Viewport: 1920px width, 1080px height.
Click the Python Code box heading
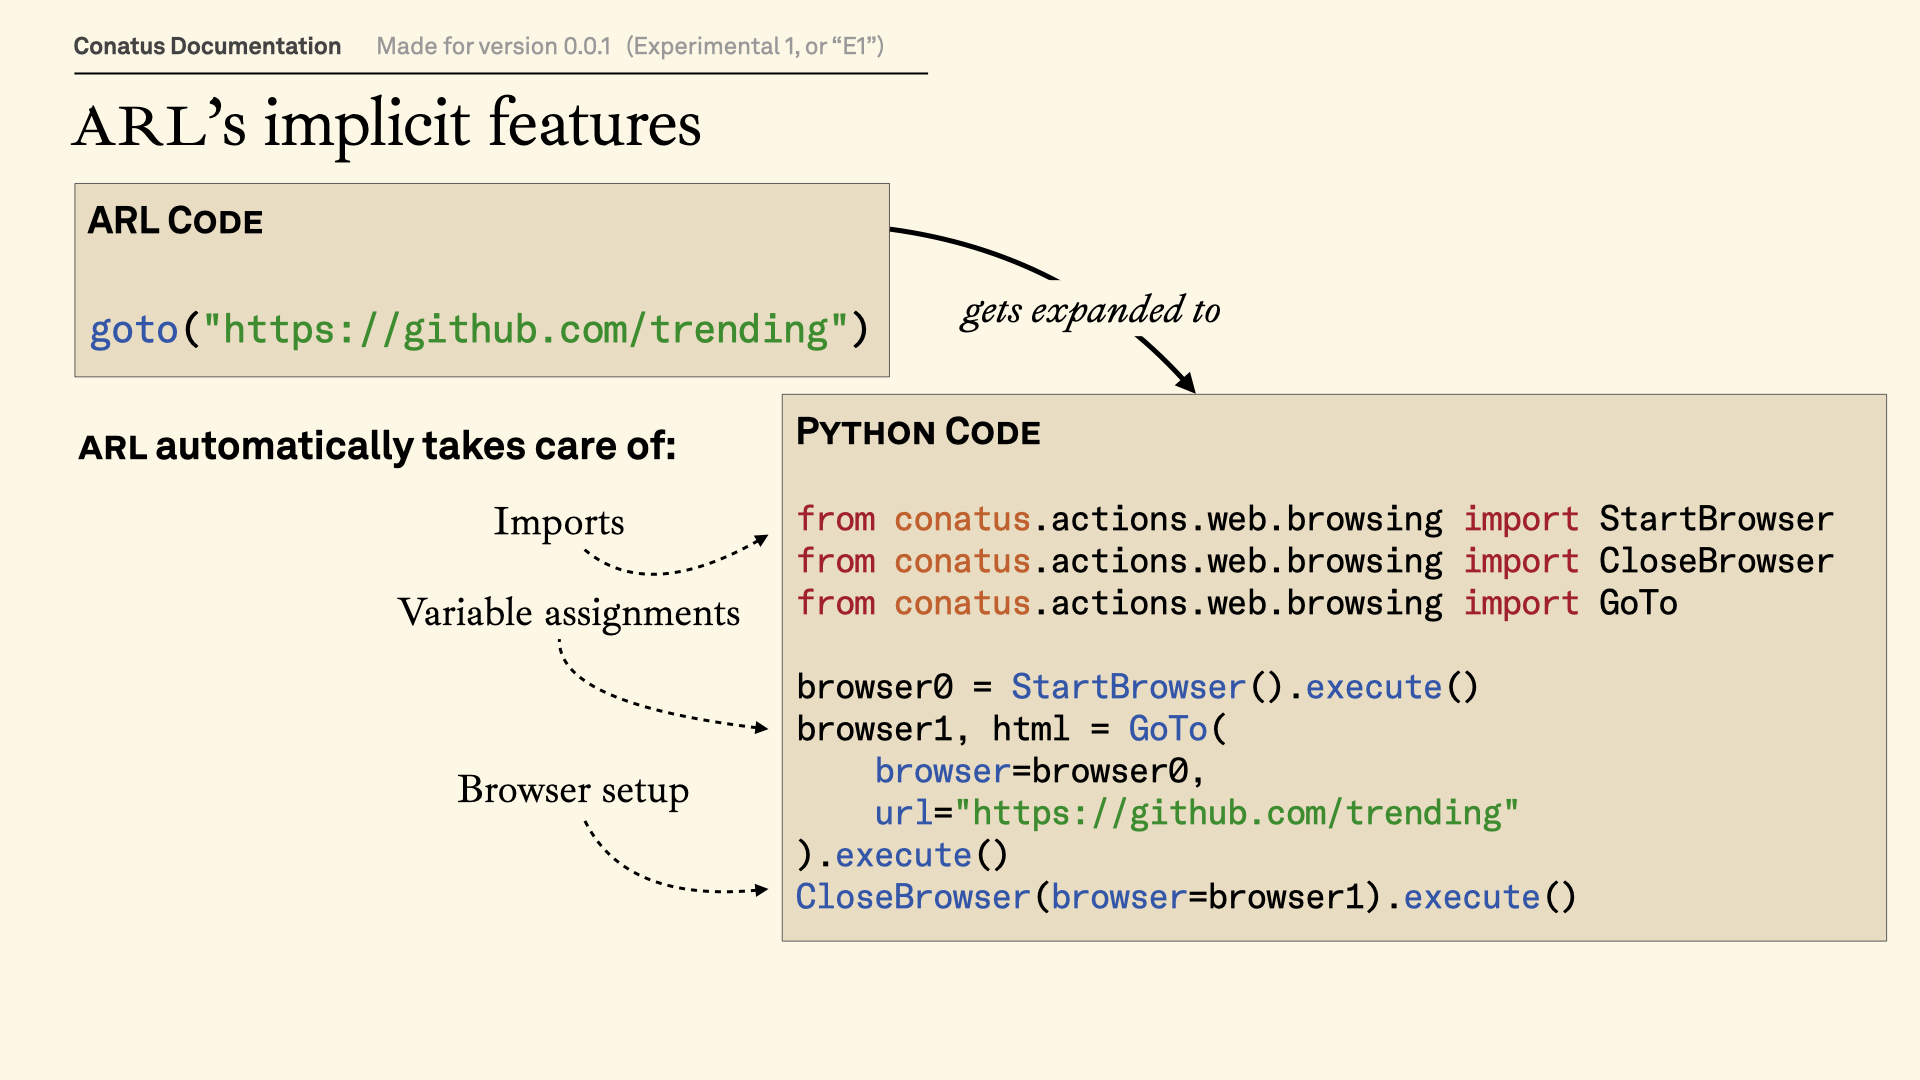(x=917, y=432)
